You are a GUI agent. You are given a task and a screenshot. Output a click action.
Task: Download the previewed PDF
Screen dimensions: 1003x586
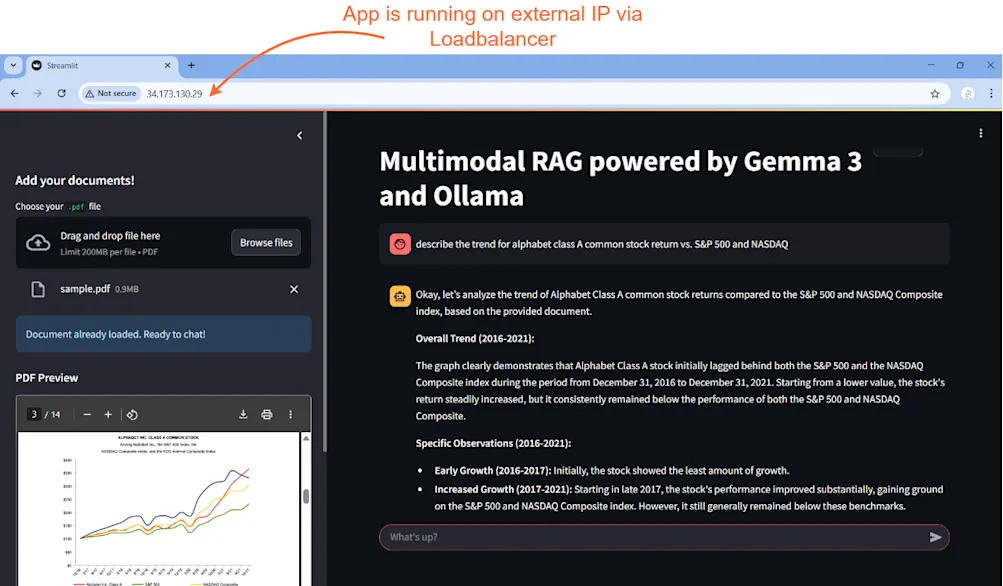244,413
